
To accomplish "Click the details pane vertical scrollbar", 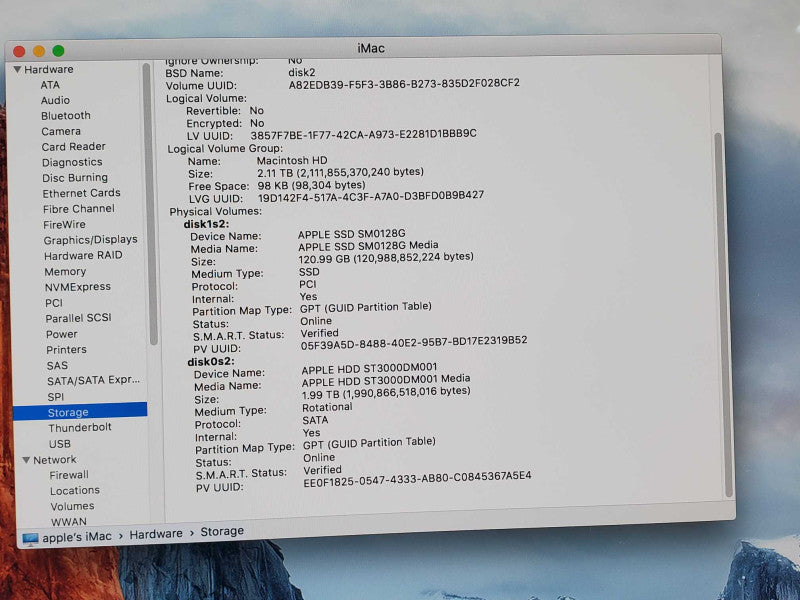I will click(x=723, y=314).
